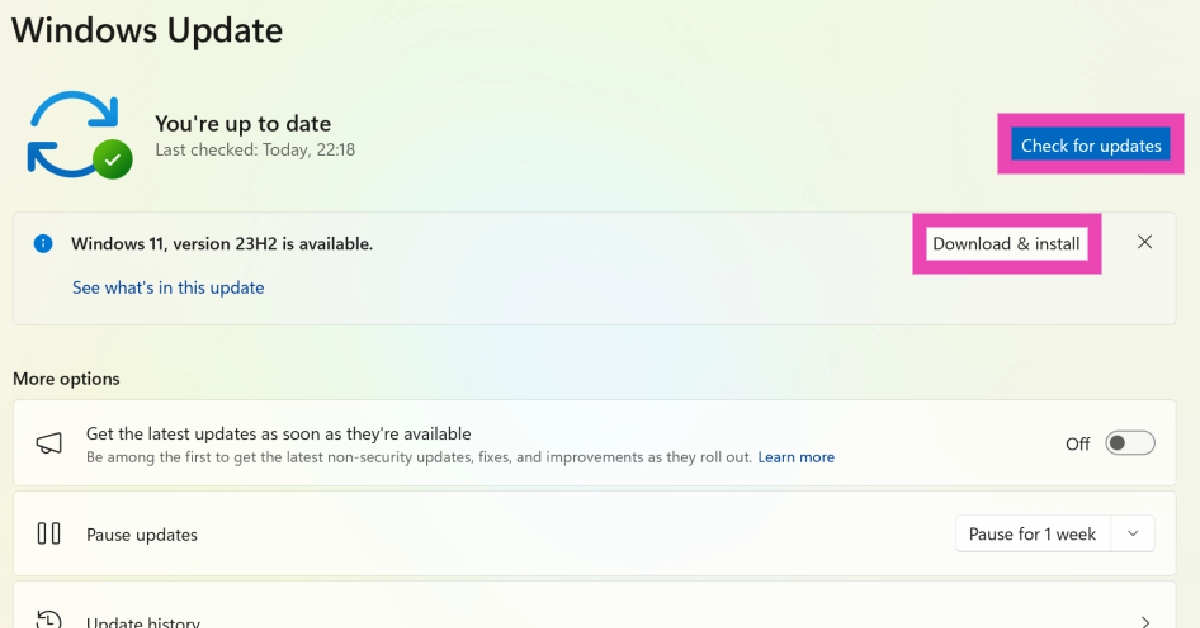
Task: Open the pause duration dropdown arrow
Action: pyautogui.click(x=1133, y=534)
